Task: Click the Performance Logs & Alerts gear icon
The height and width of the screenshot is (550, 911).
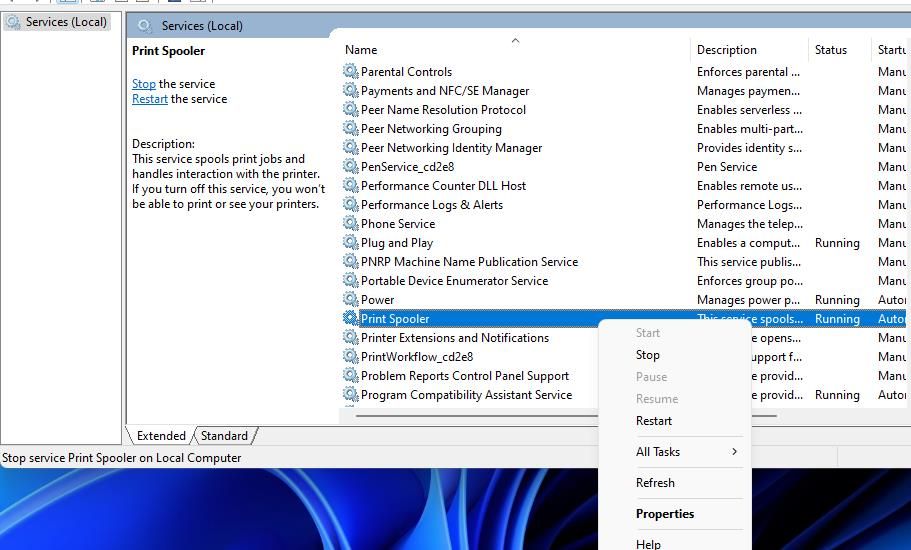Action: tap(350, 204)
